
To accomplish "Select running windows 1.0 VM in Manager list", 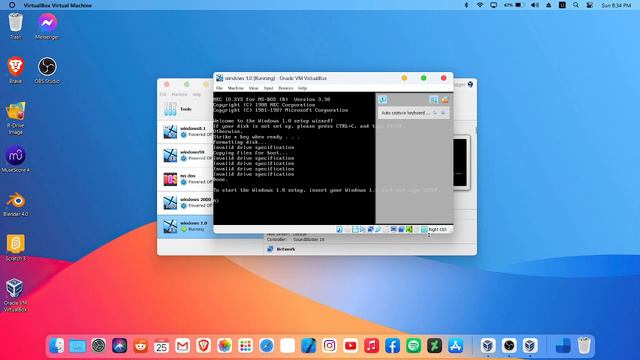I will click(185, 226).
